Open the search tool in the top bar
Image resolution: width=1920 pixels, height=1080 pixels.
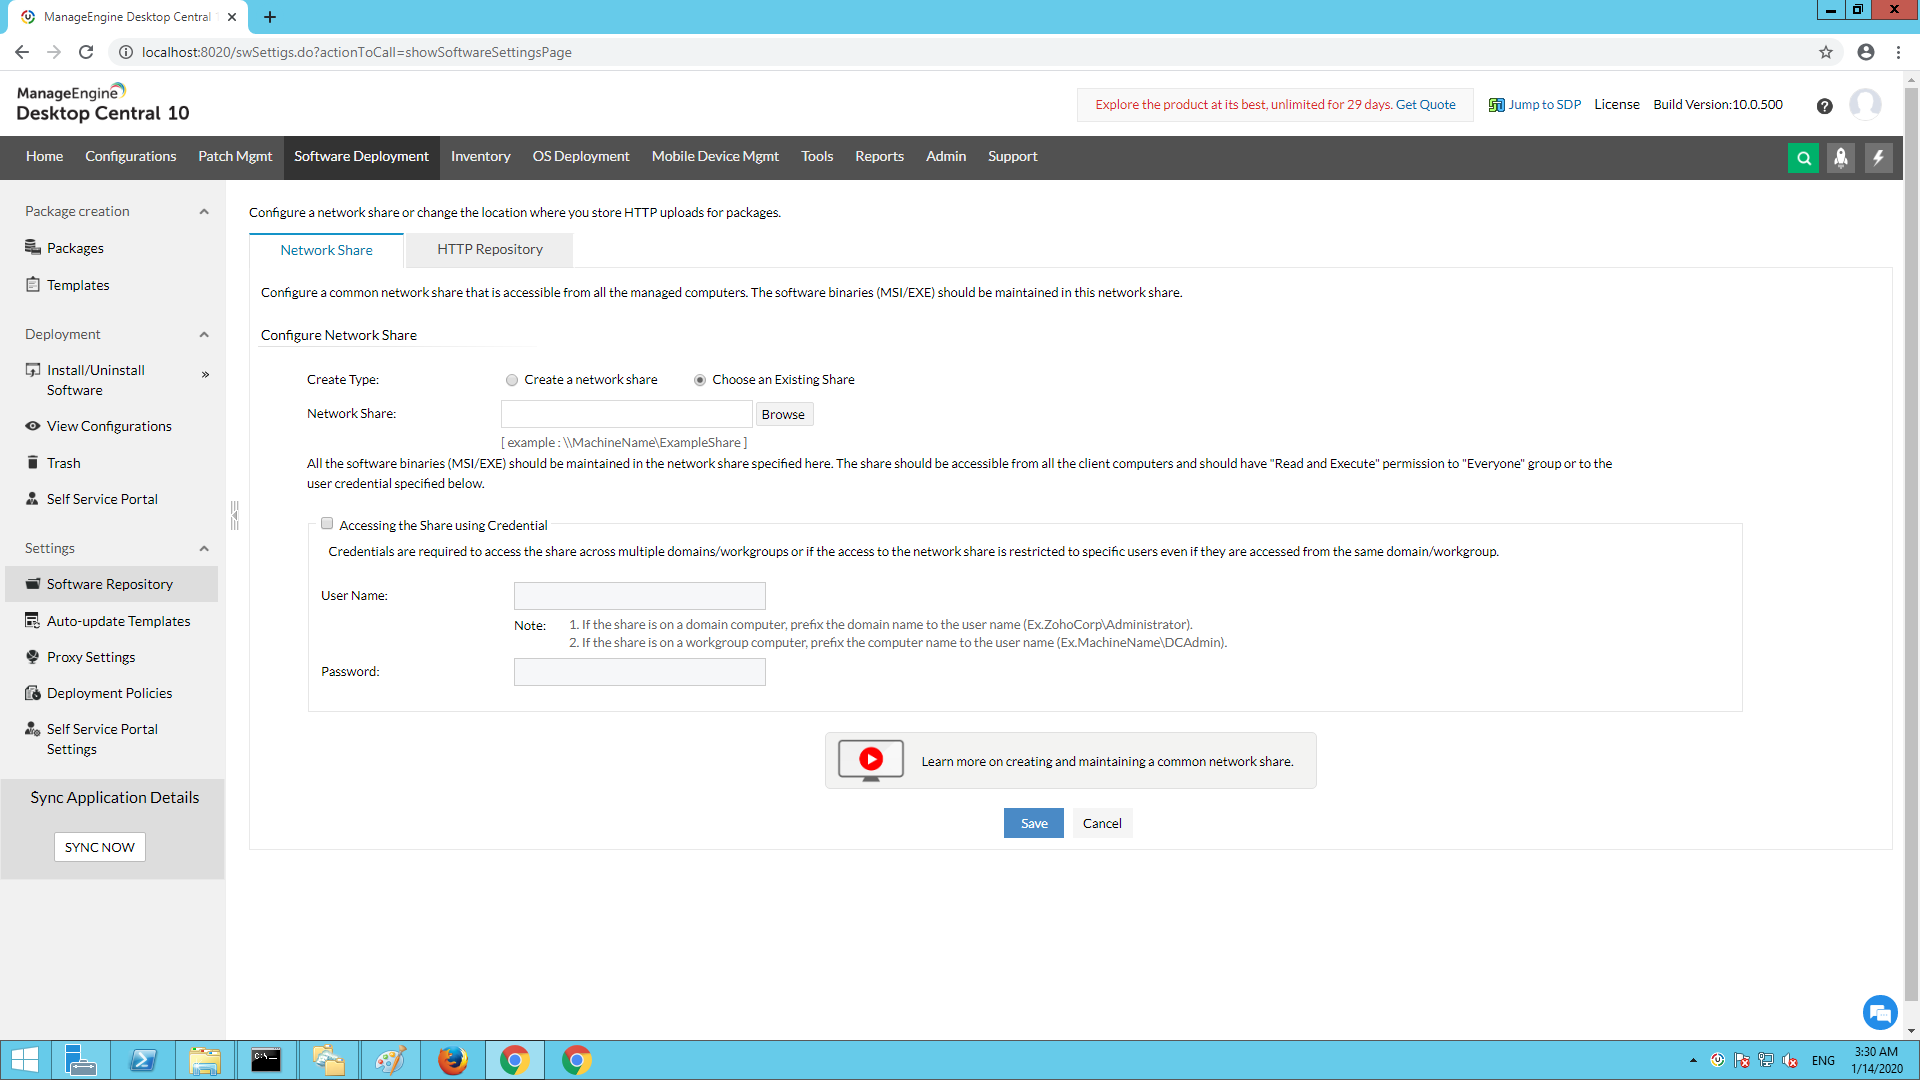point(1803,157)
